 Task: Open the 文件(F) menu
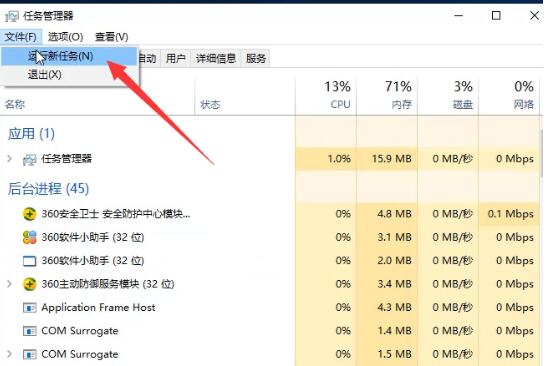coord(20,36)
